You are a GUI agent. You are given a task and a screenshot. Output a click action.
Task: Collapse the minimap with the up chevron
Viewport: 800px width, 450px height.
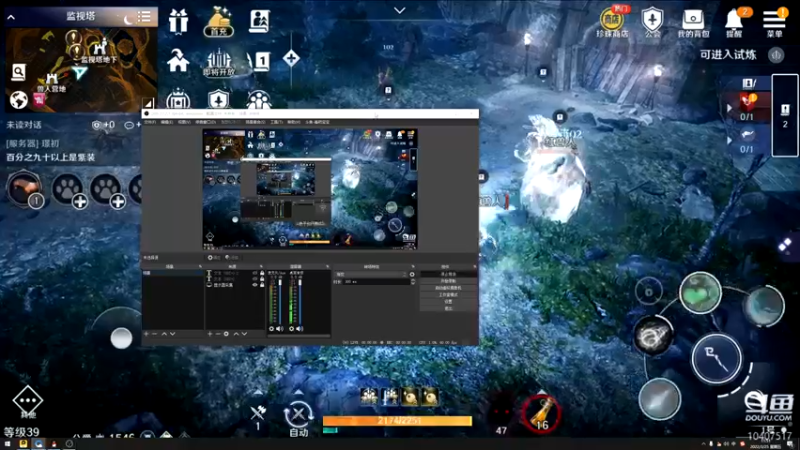coord(11,17)
